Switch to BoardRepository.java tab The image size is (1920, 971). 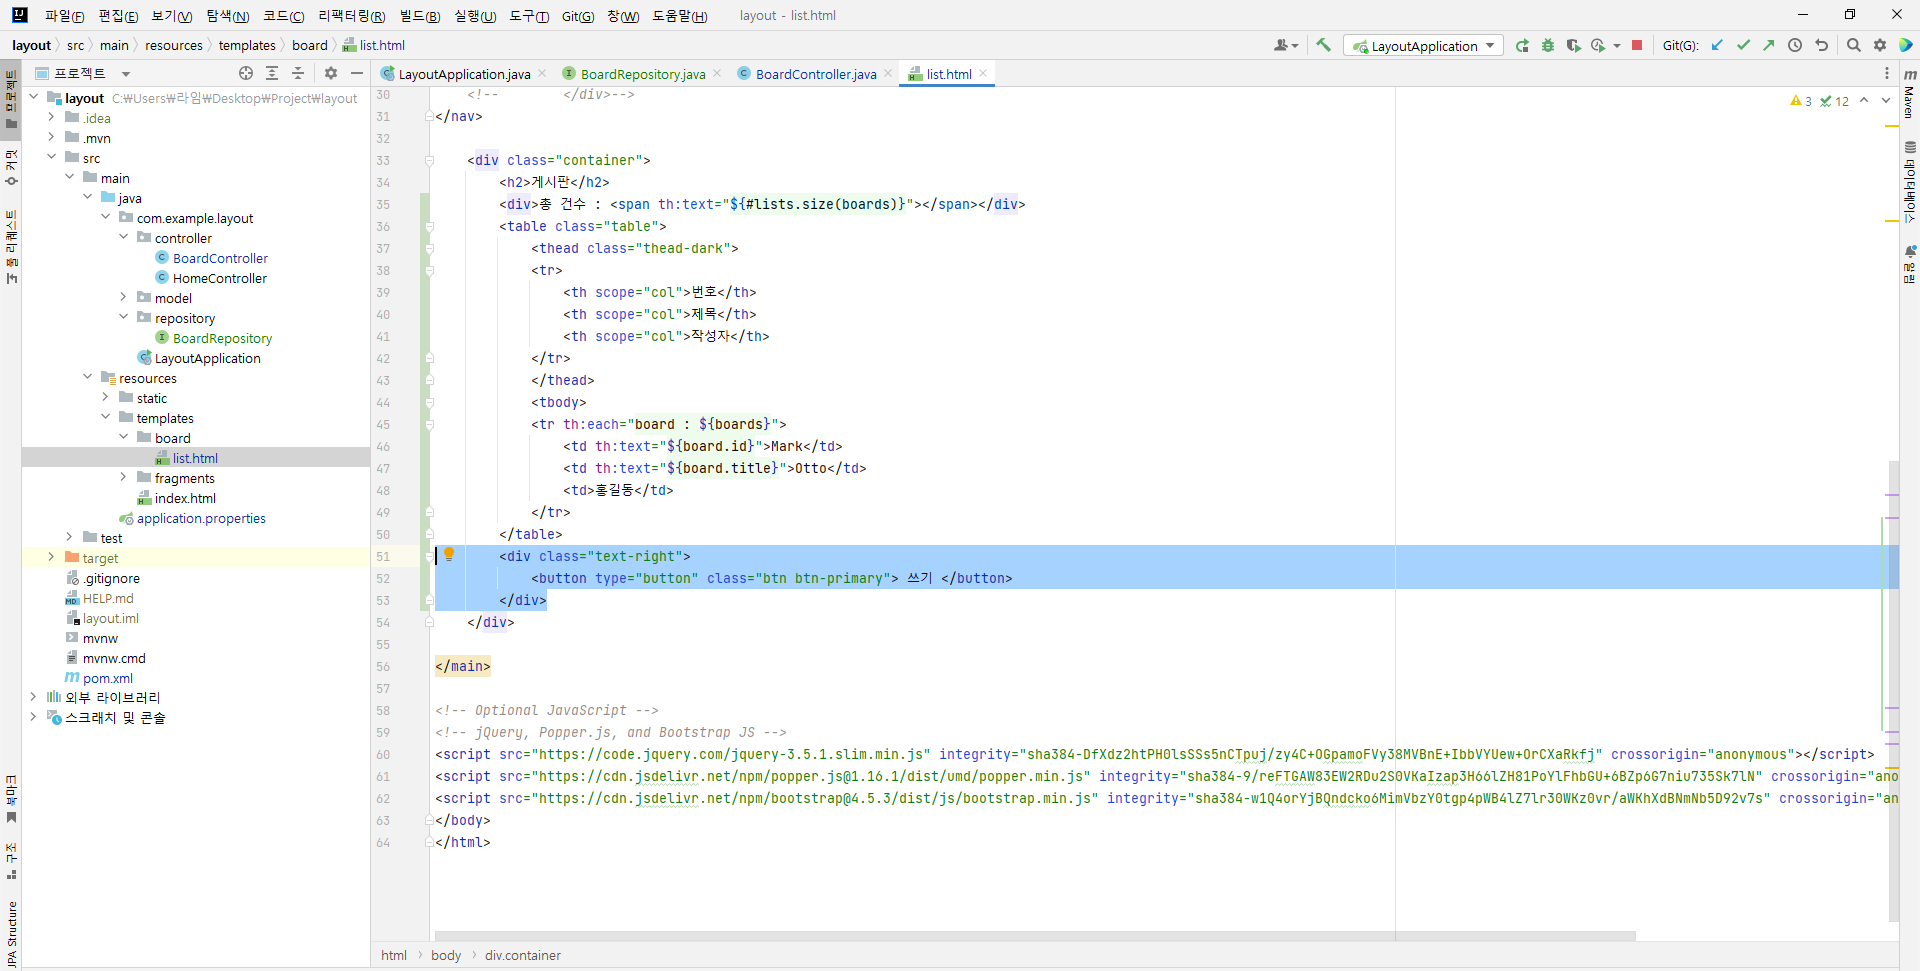coord(643,74)
